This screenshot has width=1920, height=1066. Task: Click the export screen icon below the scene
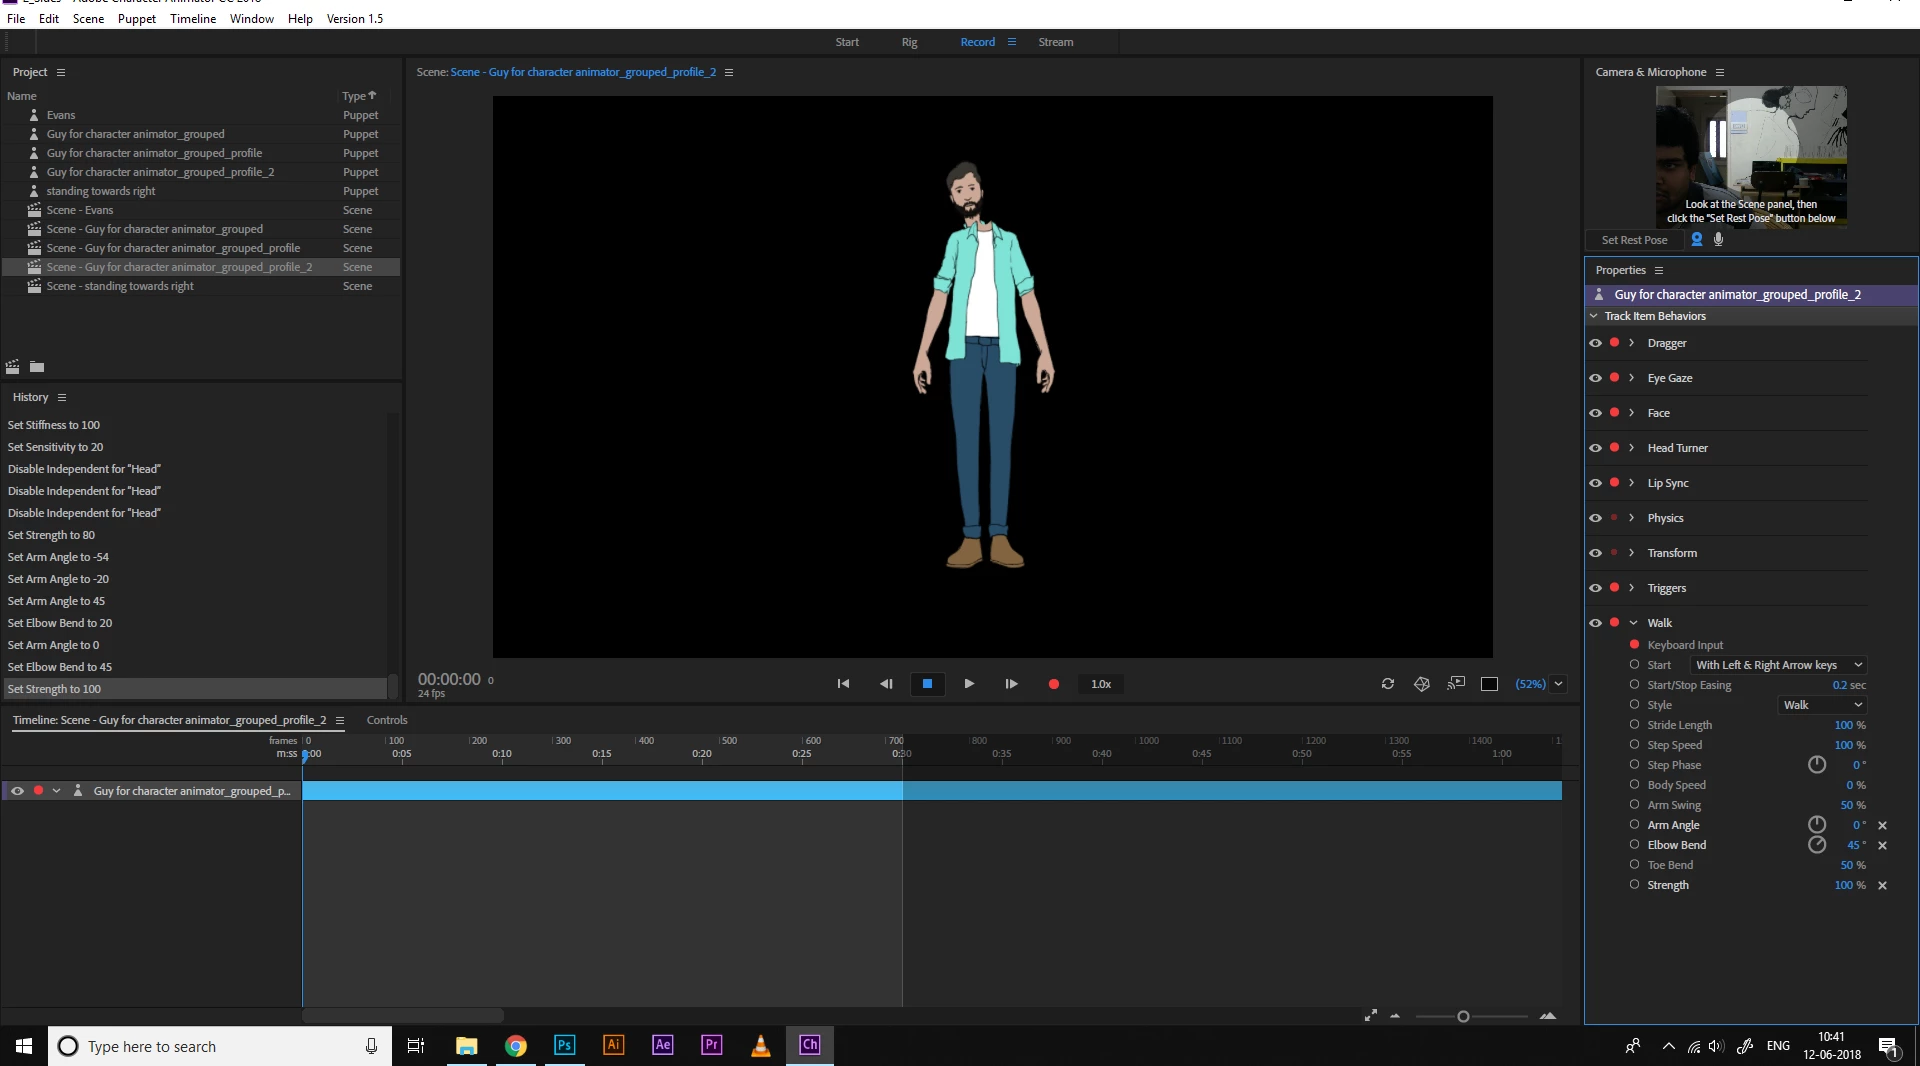click(1456, 684)
